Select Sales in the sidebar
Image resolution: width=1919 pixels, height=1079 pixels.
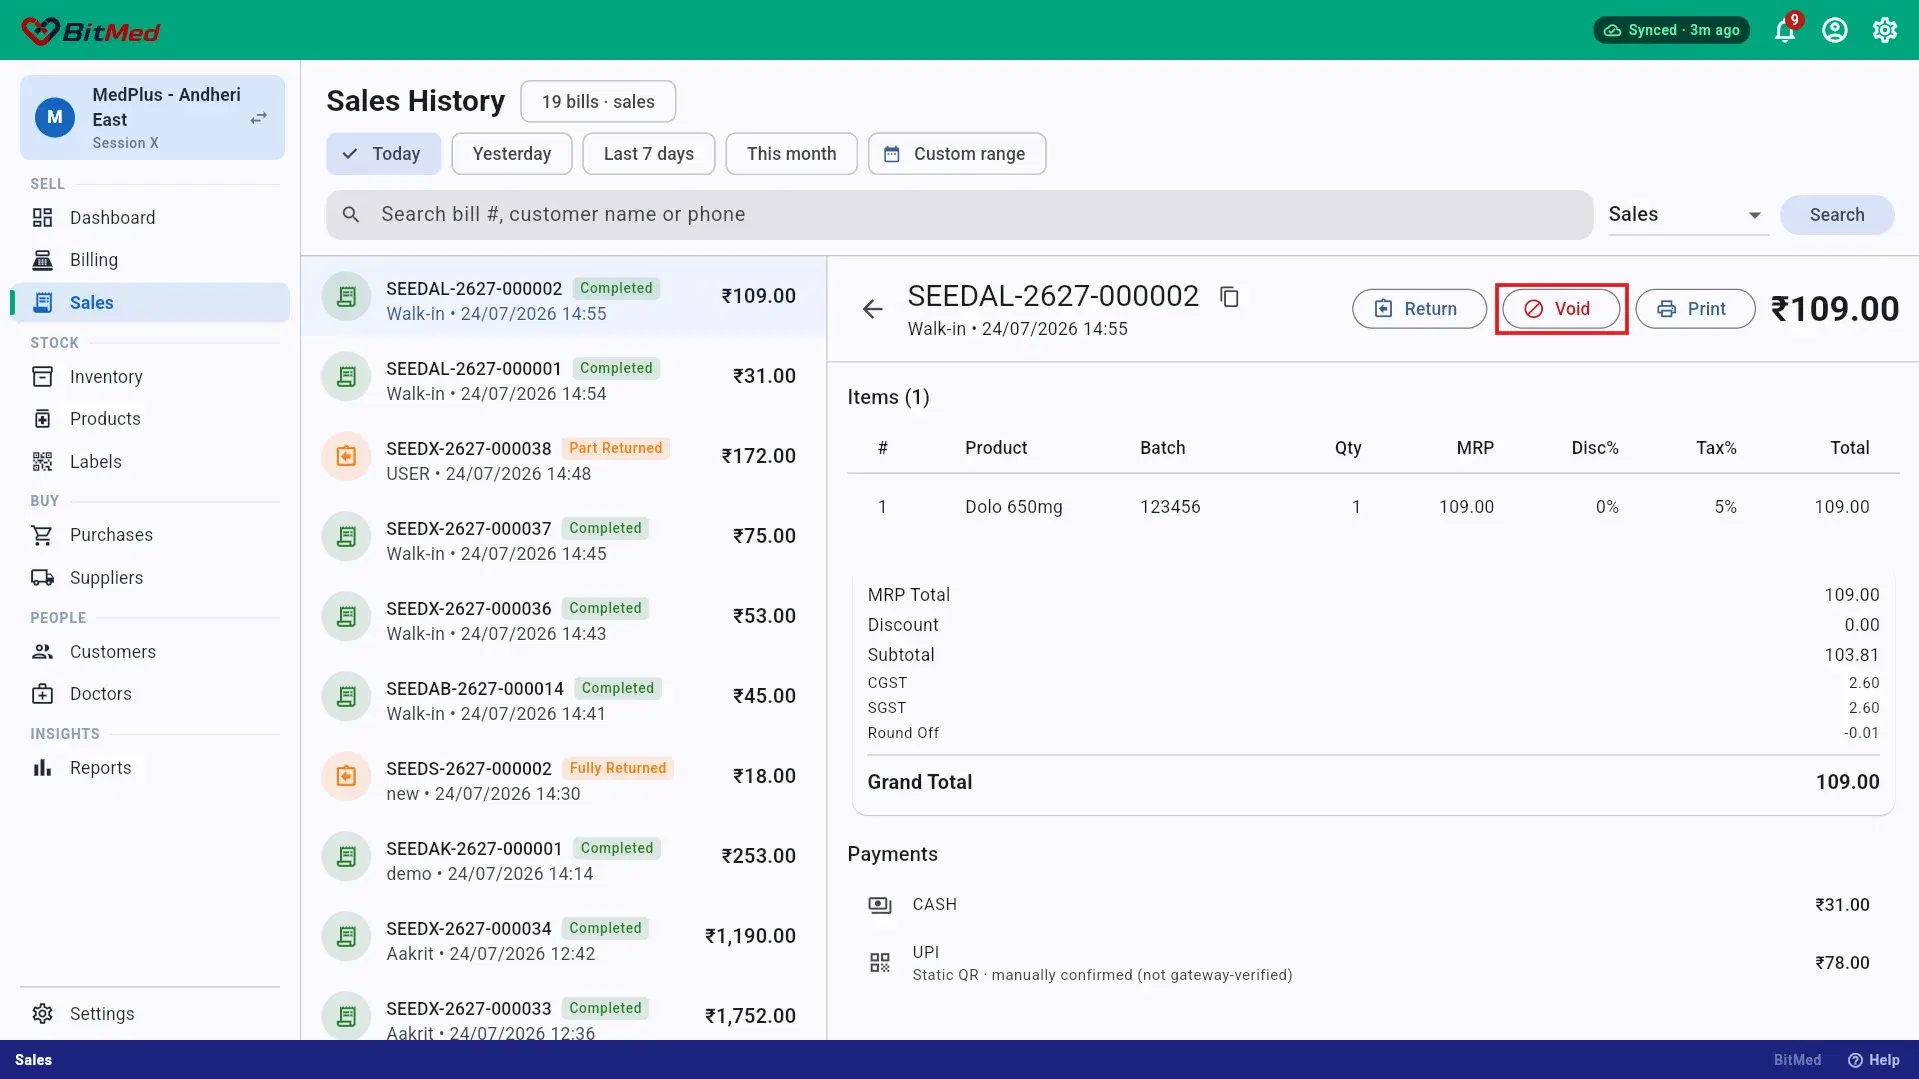pyautogui.click(x=150, y=303)
